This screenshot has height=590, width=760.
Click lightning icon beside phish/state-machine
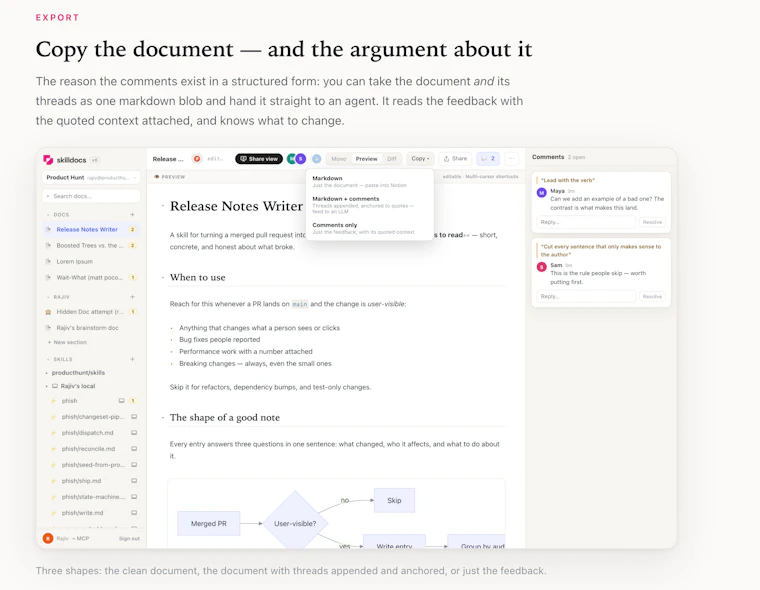(x=53, y=497)
